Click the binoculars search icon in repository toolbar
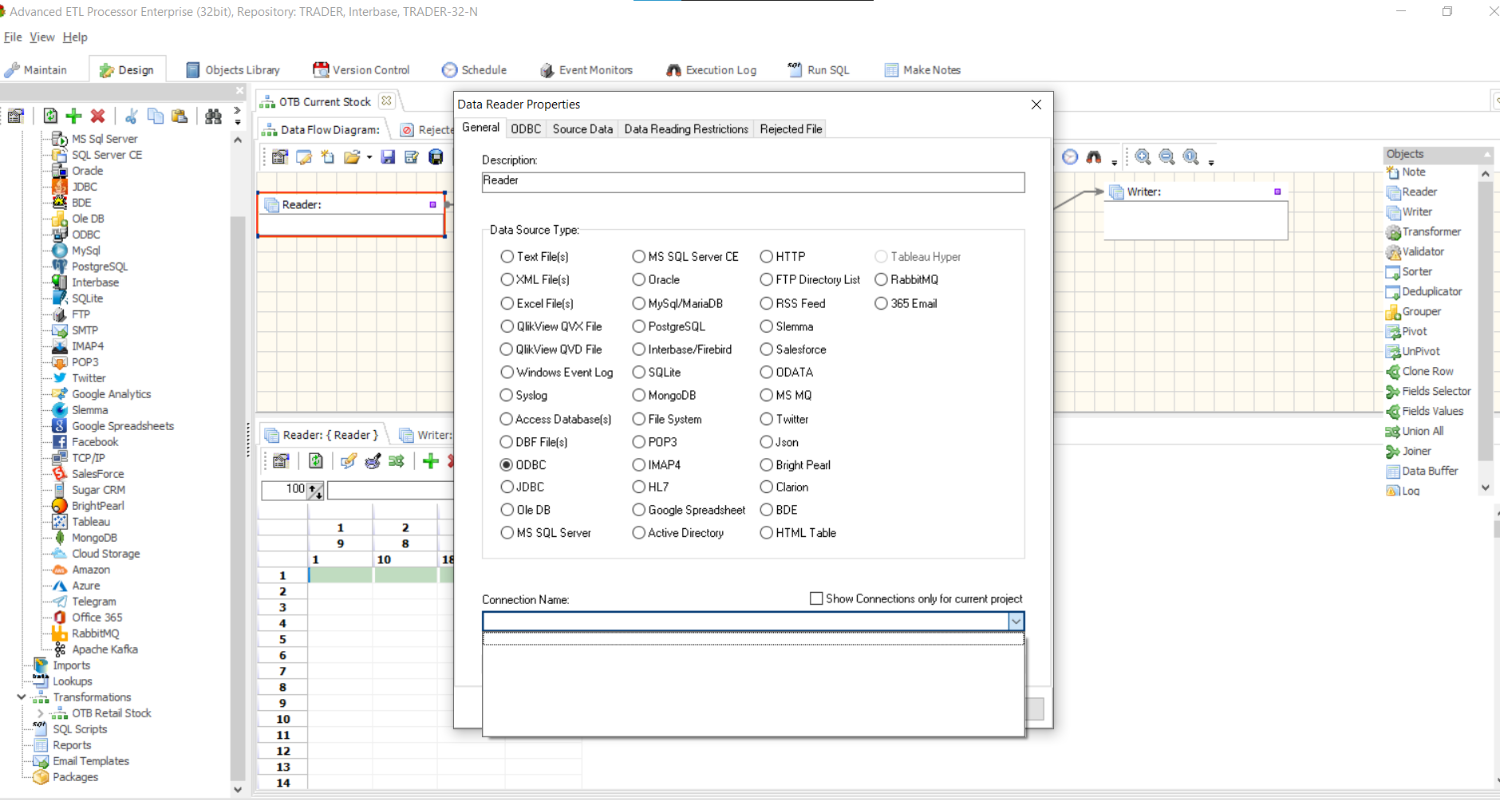 pyautogui.click(x=213, y=116)
